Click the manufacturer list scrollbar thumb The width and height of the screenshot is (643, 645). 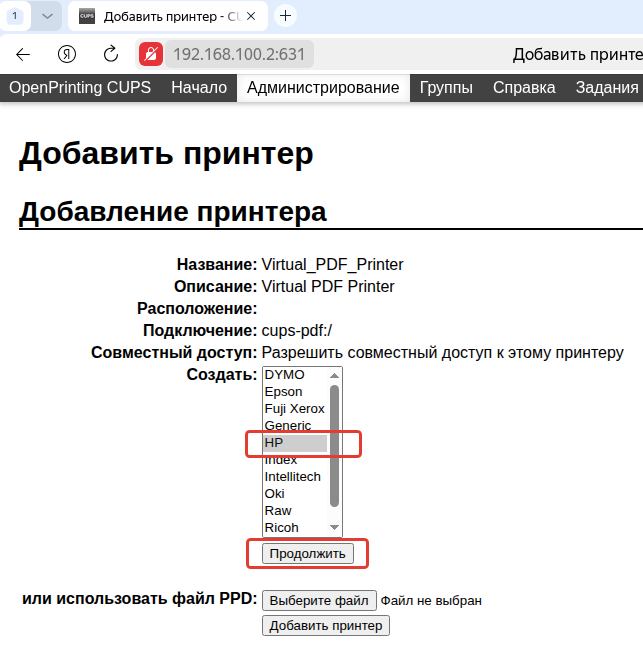pyautogui.click(x=334, y=445)
